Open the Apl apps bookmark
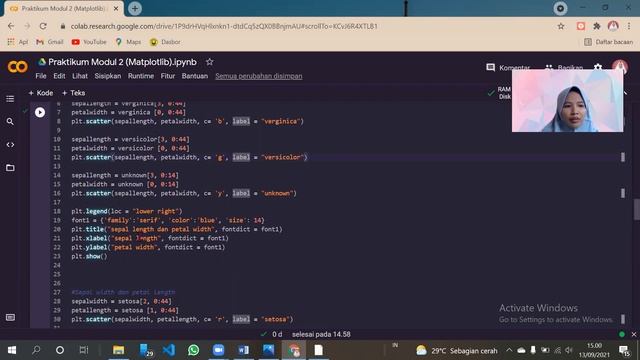640x360 pixels. pyautogui.click(x=18, y=42)
